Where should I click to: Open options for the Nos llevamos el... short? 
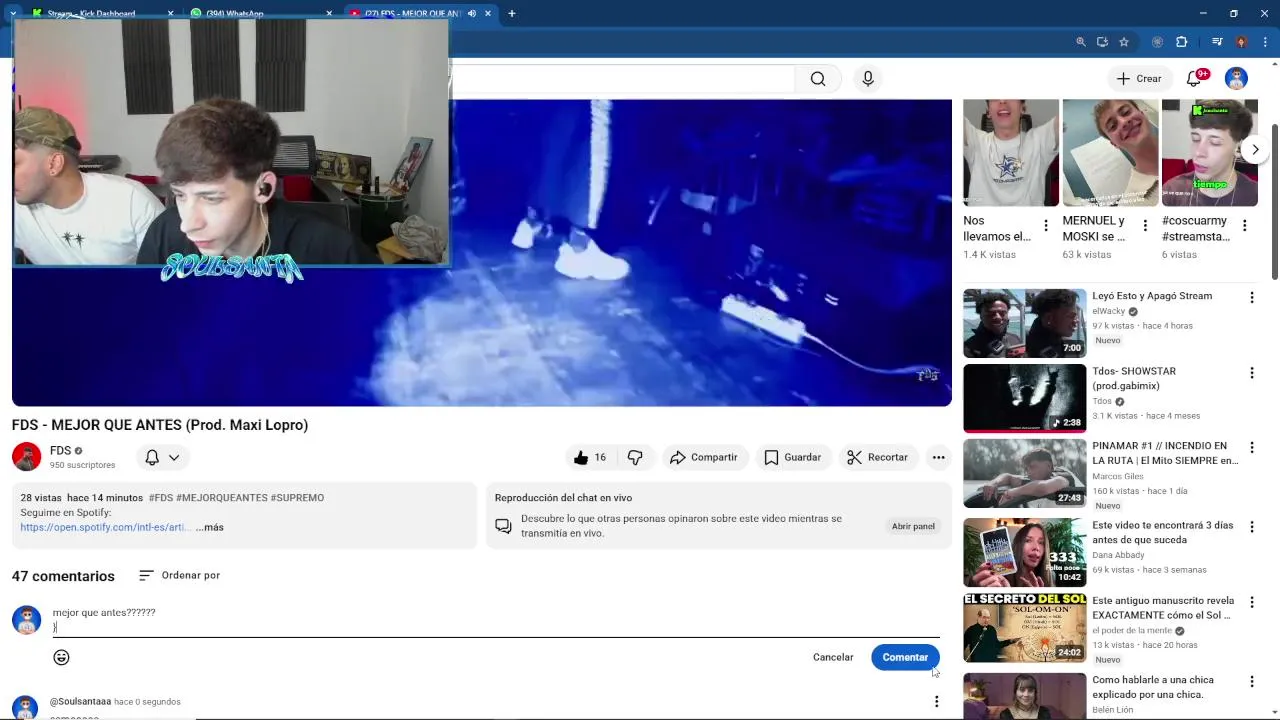[x=1046, y=226]
